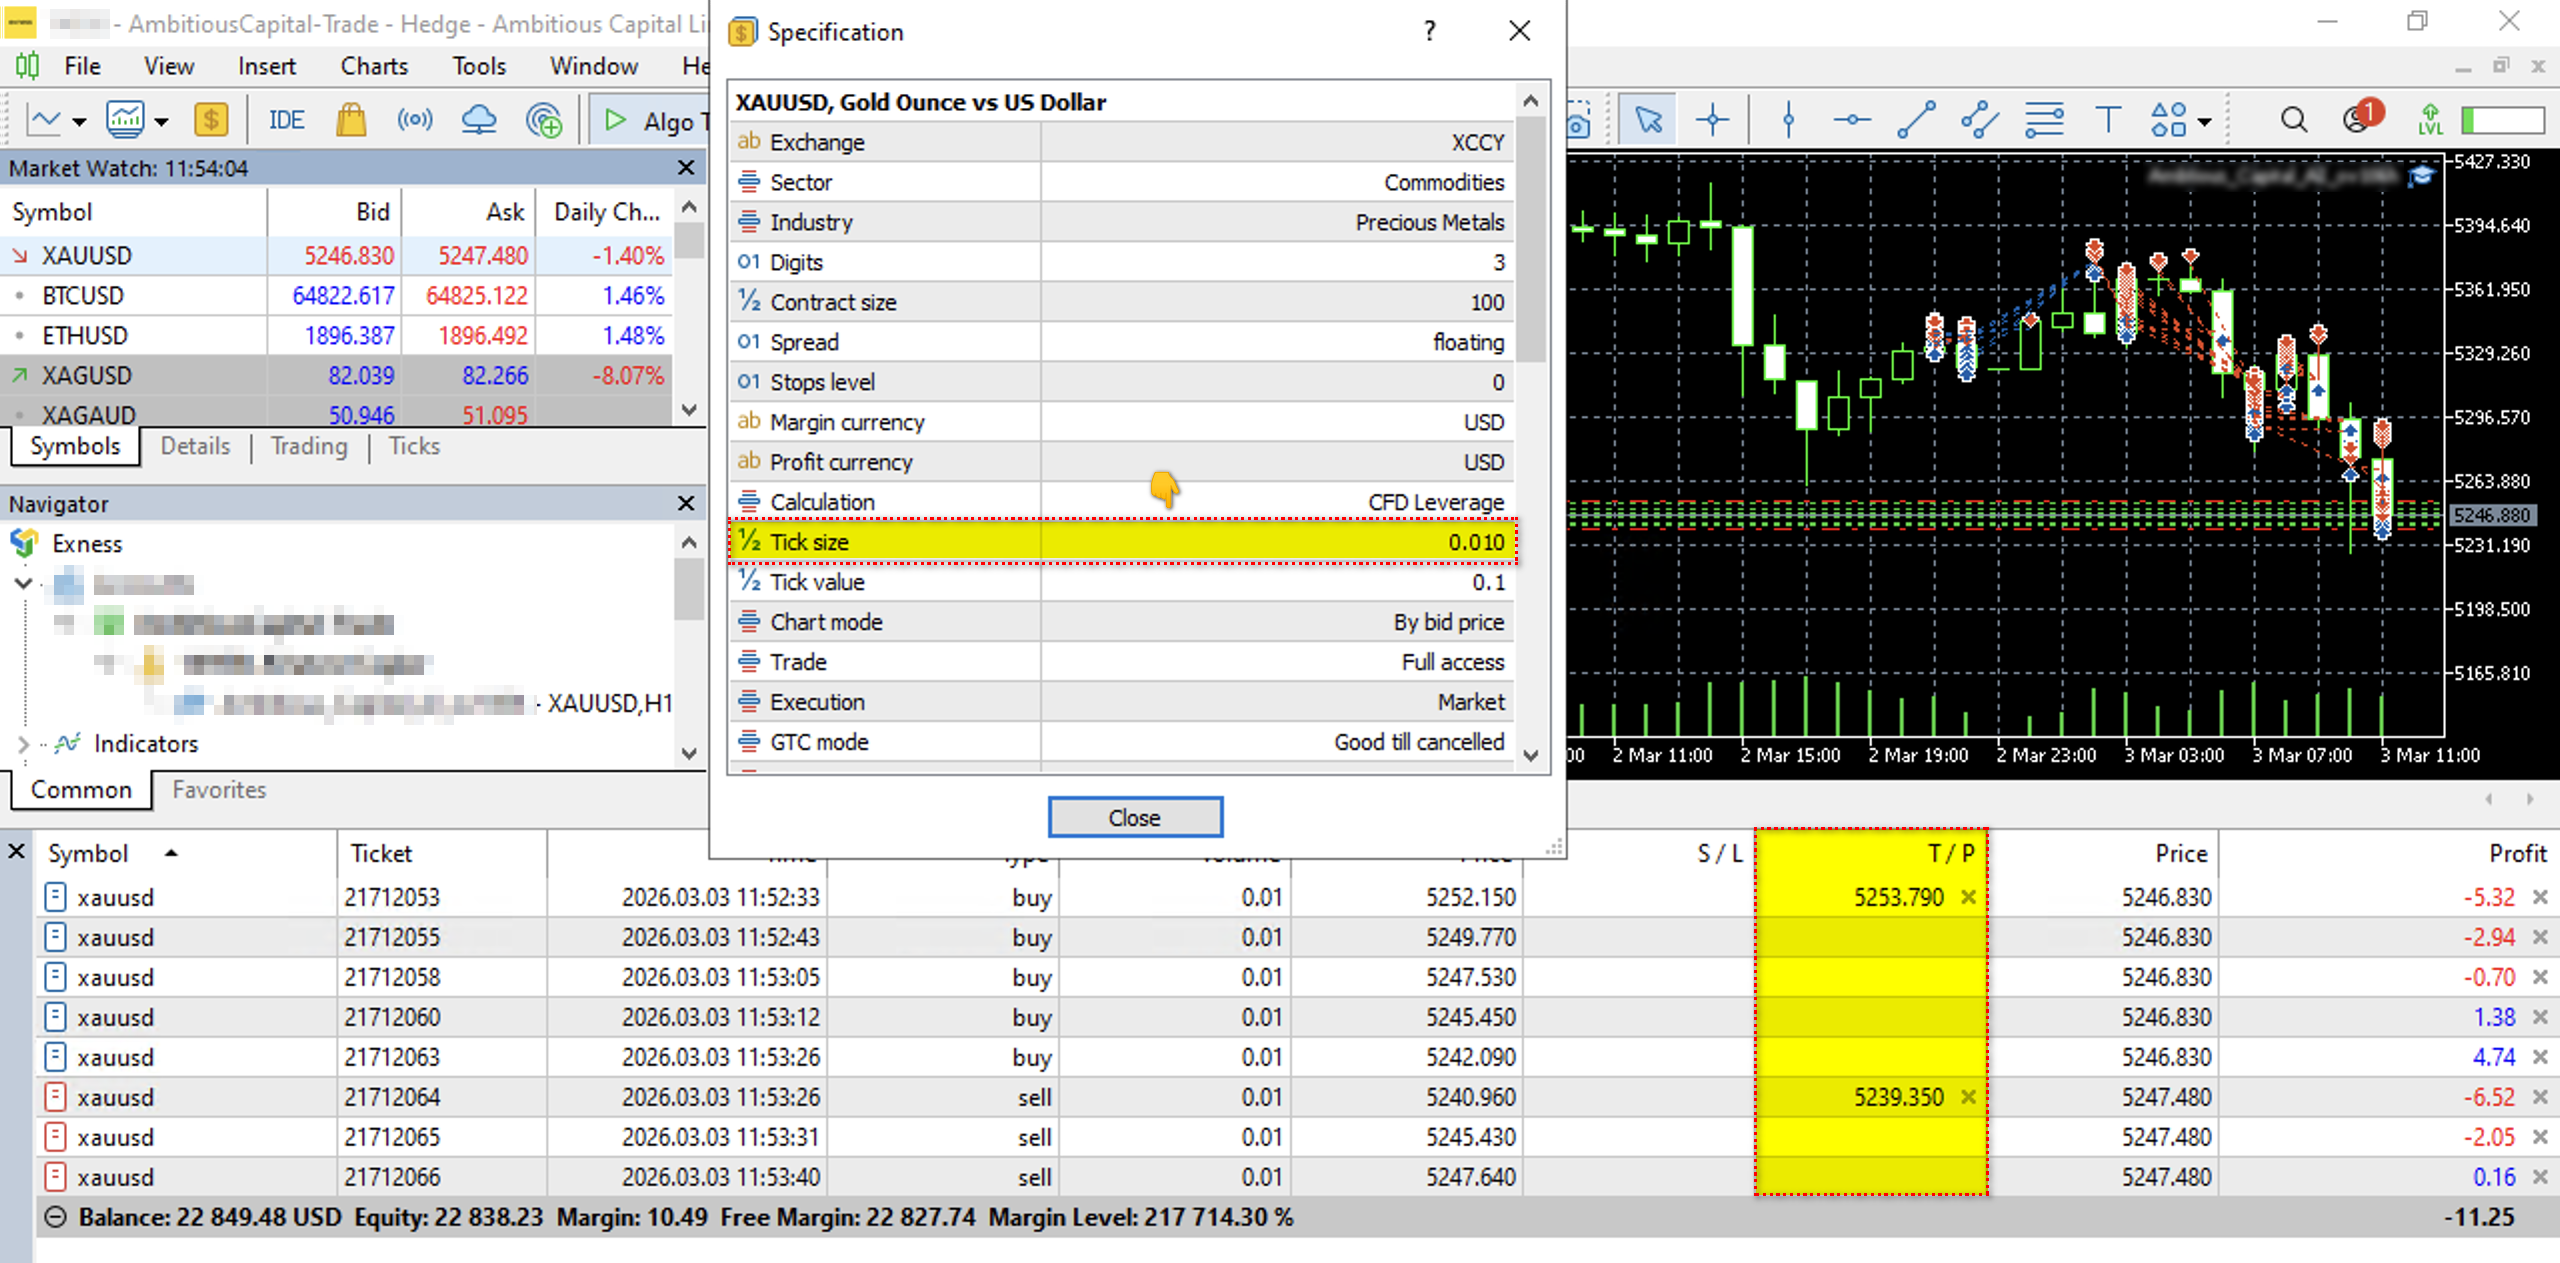Image resolution: width=2560 pixels, height=1263 pixels.
Task: Sort orders by the Profit column header
Action: pos(2516,853)
